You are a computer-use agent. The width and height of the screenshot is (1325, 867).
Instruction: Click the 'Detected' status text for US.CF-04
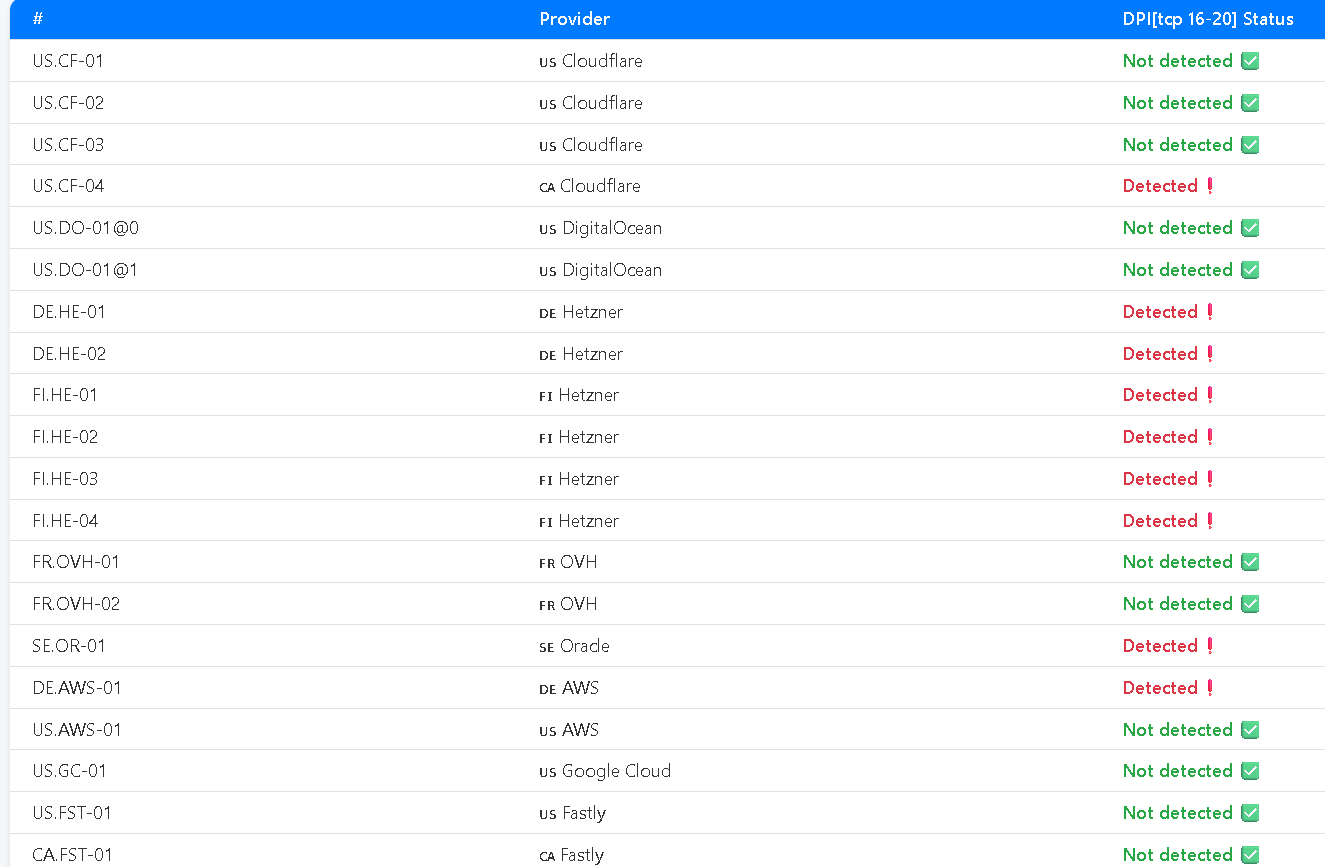1160,186
